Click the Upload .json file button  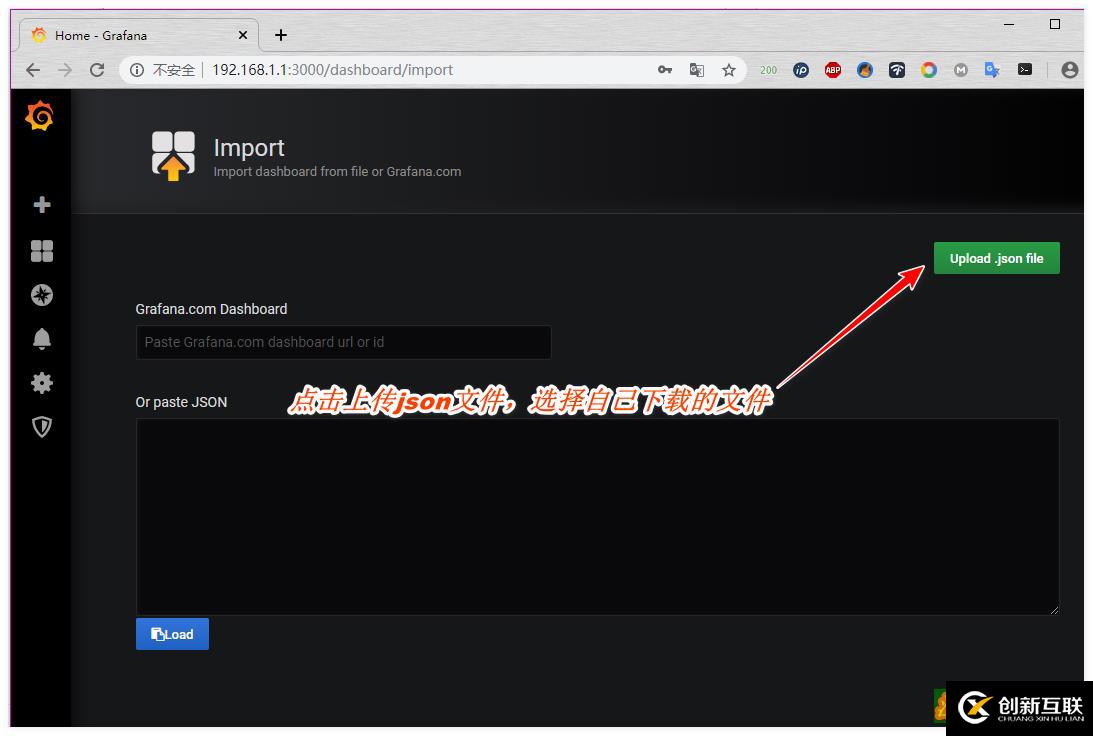point(996,258)
